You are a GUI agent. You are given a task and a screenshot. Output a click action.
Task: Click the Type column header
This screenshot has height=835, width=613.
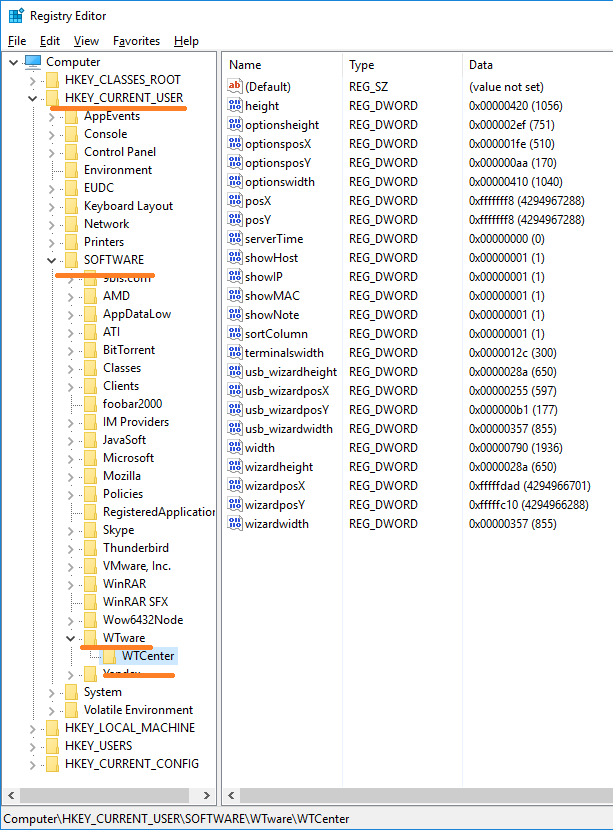[x=400, y=65]
